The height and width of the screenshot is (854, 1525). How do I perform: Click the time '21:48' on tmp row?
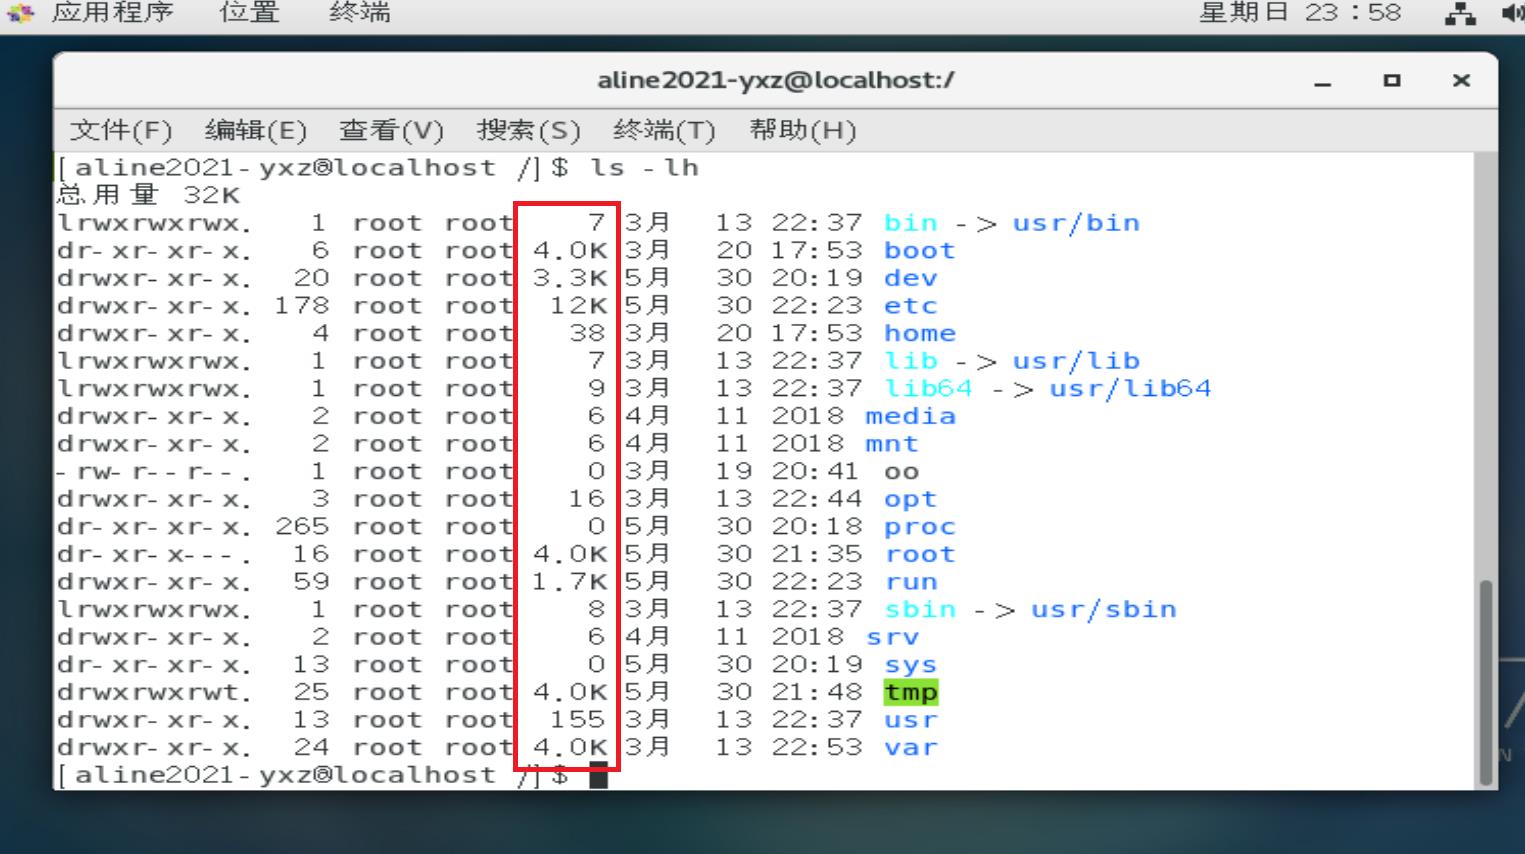point(817,692)
